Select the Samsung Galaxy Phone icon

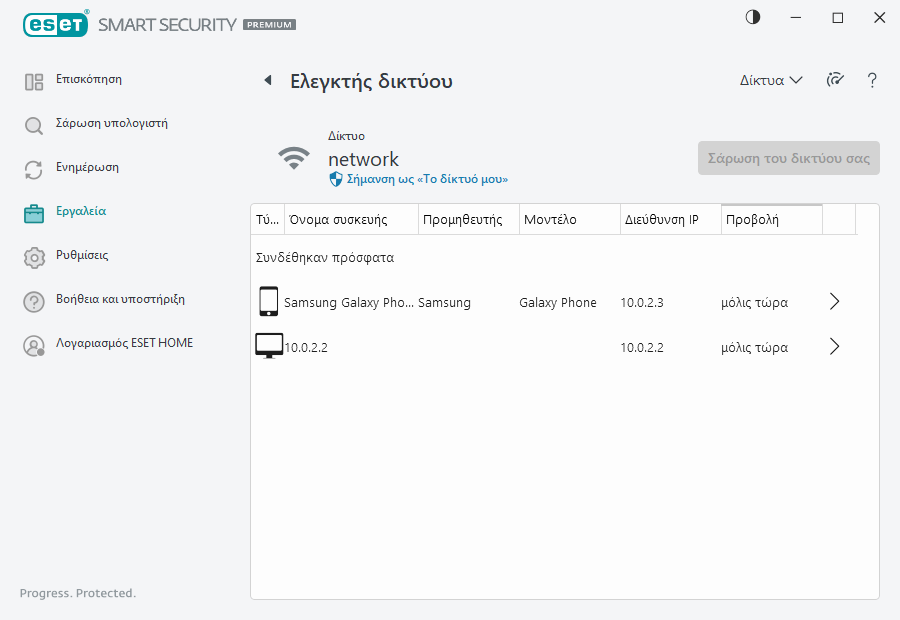coord(268,302)
